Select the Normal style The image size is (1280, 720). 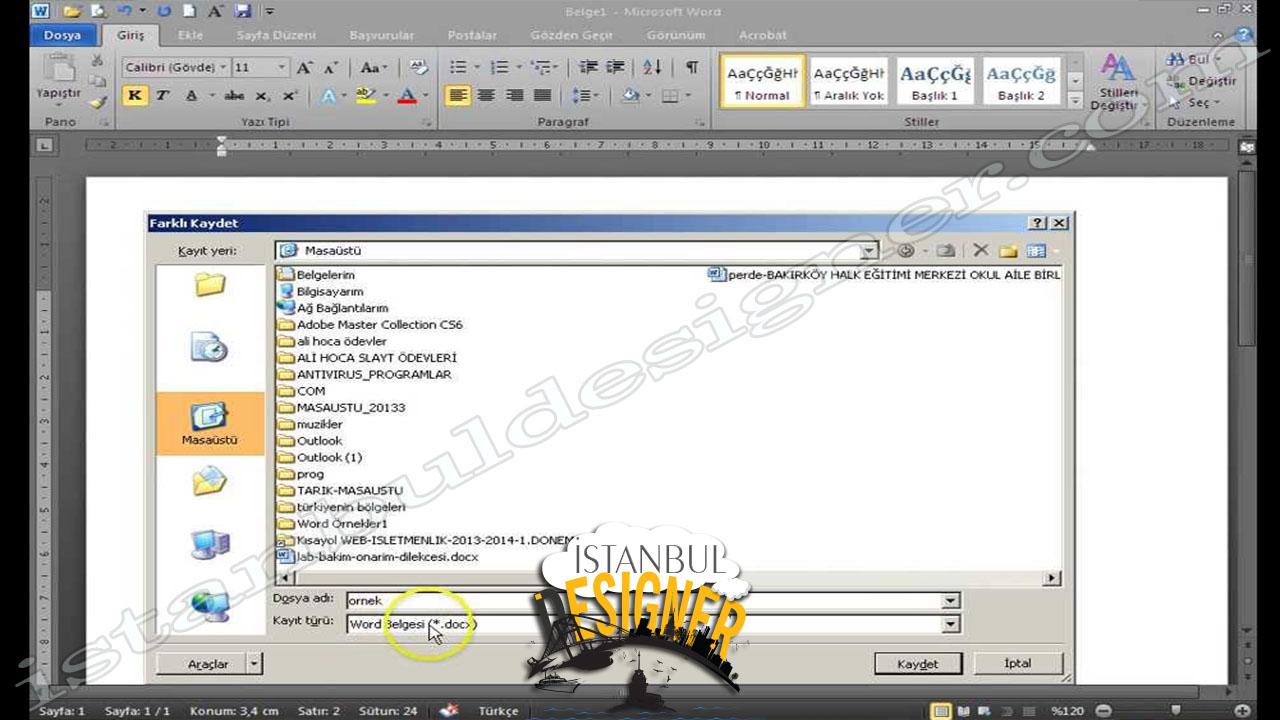[761, 82]
